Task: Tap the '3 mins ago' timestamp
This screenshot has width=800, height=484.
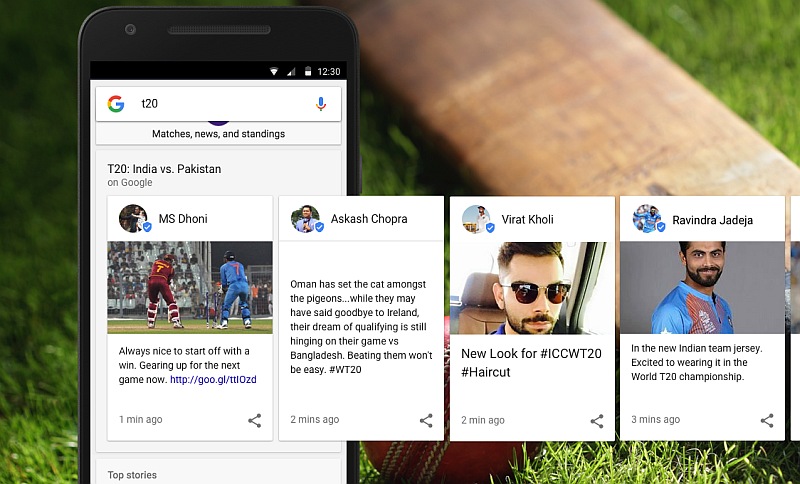Action: 656,420
